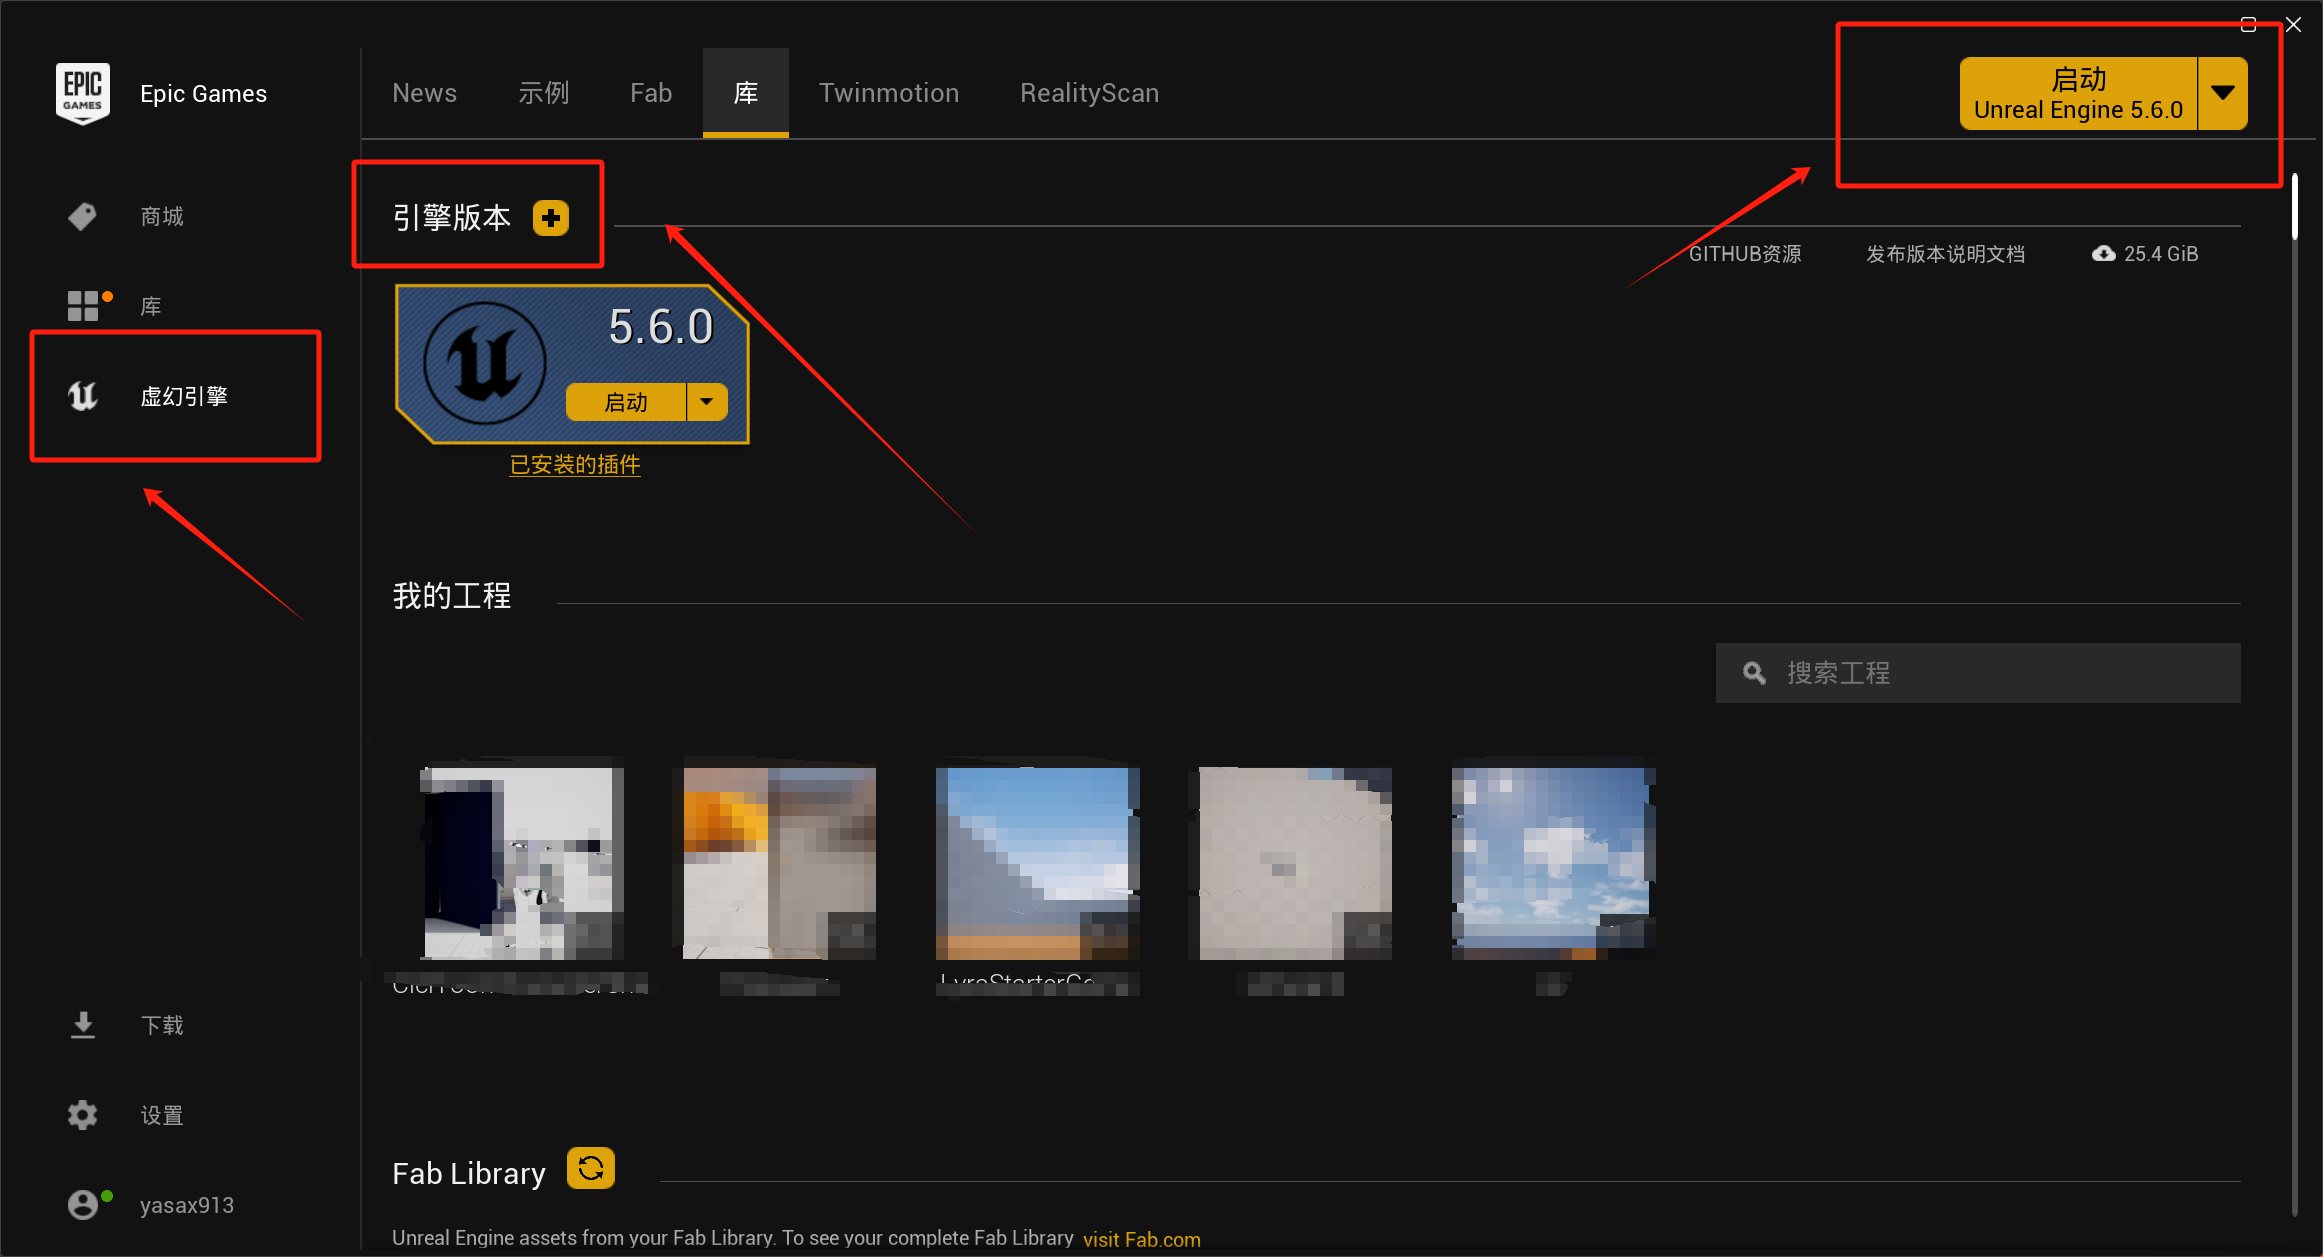The height and width of the screenshot is (1257, 2323).
Task: Expand the Unreal Engine 5.6.0 launch dropdown
Action: pyautogui.click(x=2222, y=92)
